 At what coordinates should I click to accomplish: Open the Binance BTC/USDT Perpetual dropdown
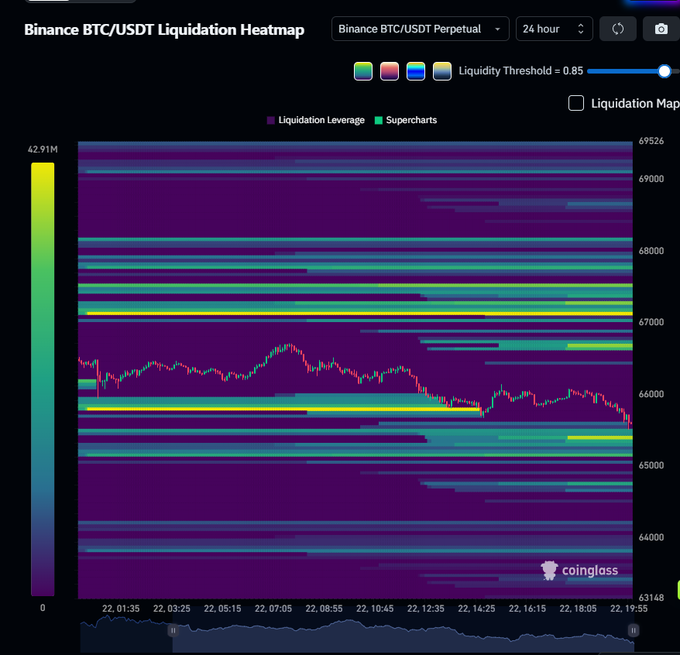coord(420,29)
